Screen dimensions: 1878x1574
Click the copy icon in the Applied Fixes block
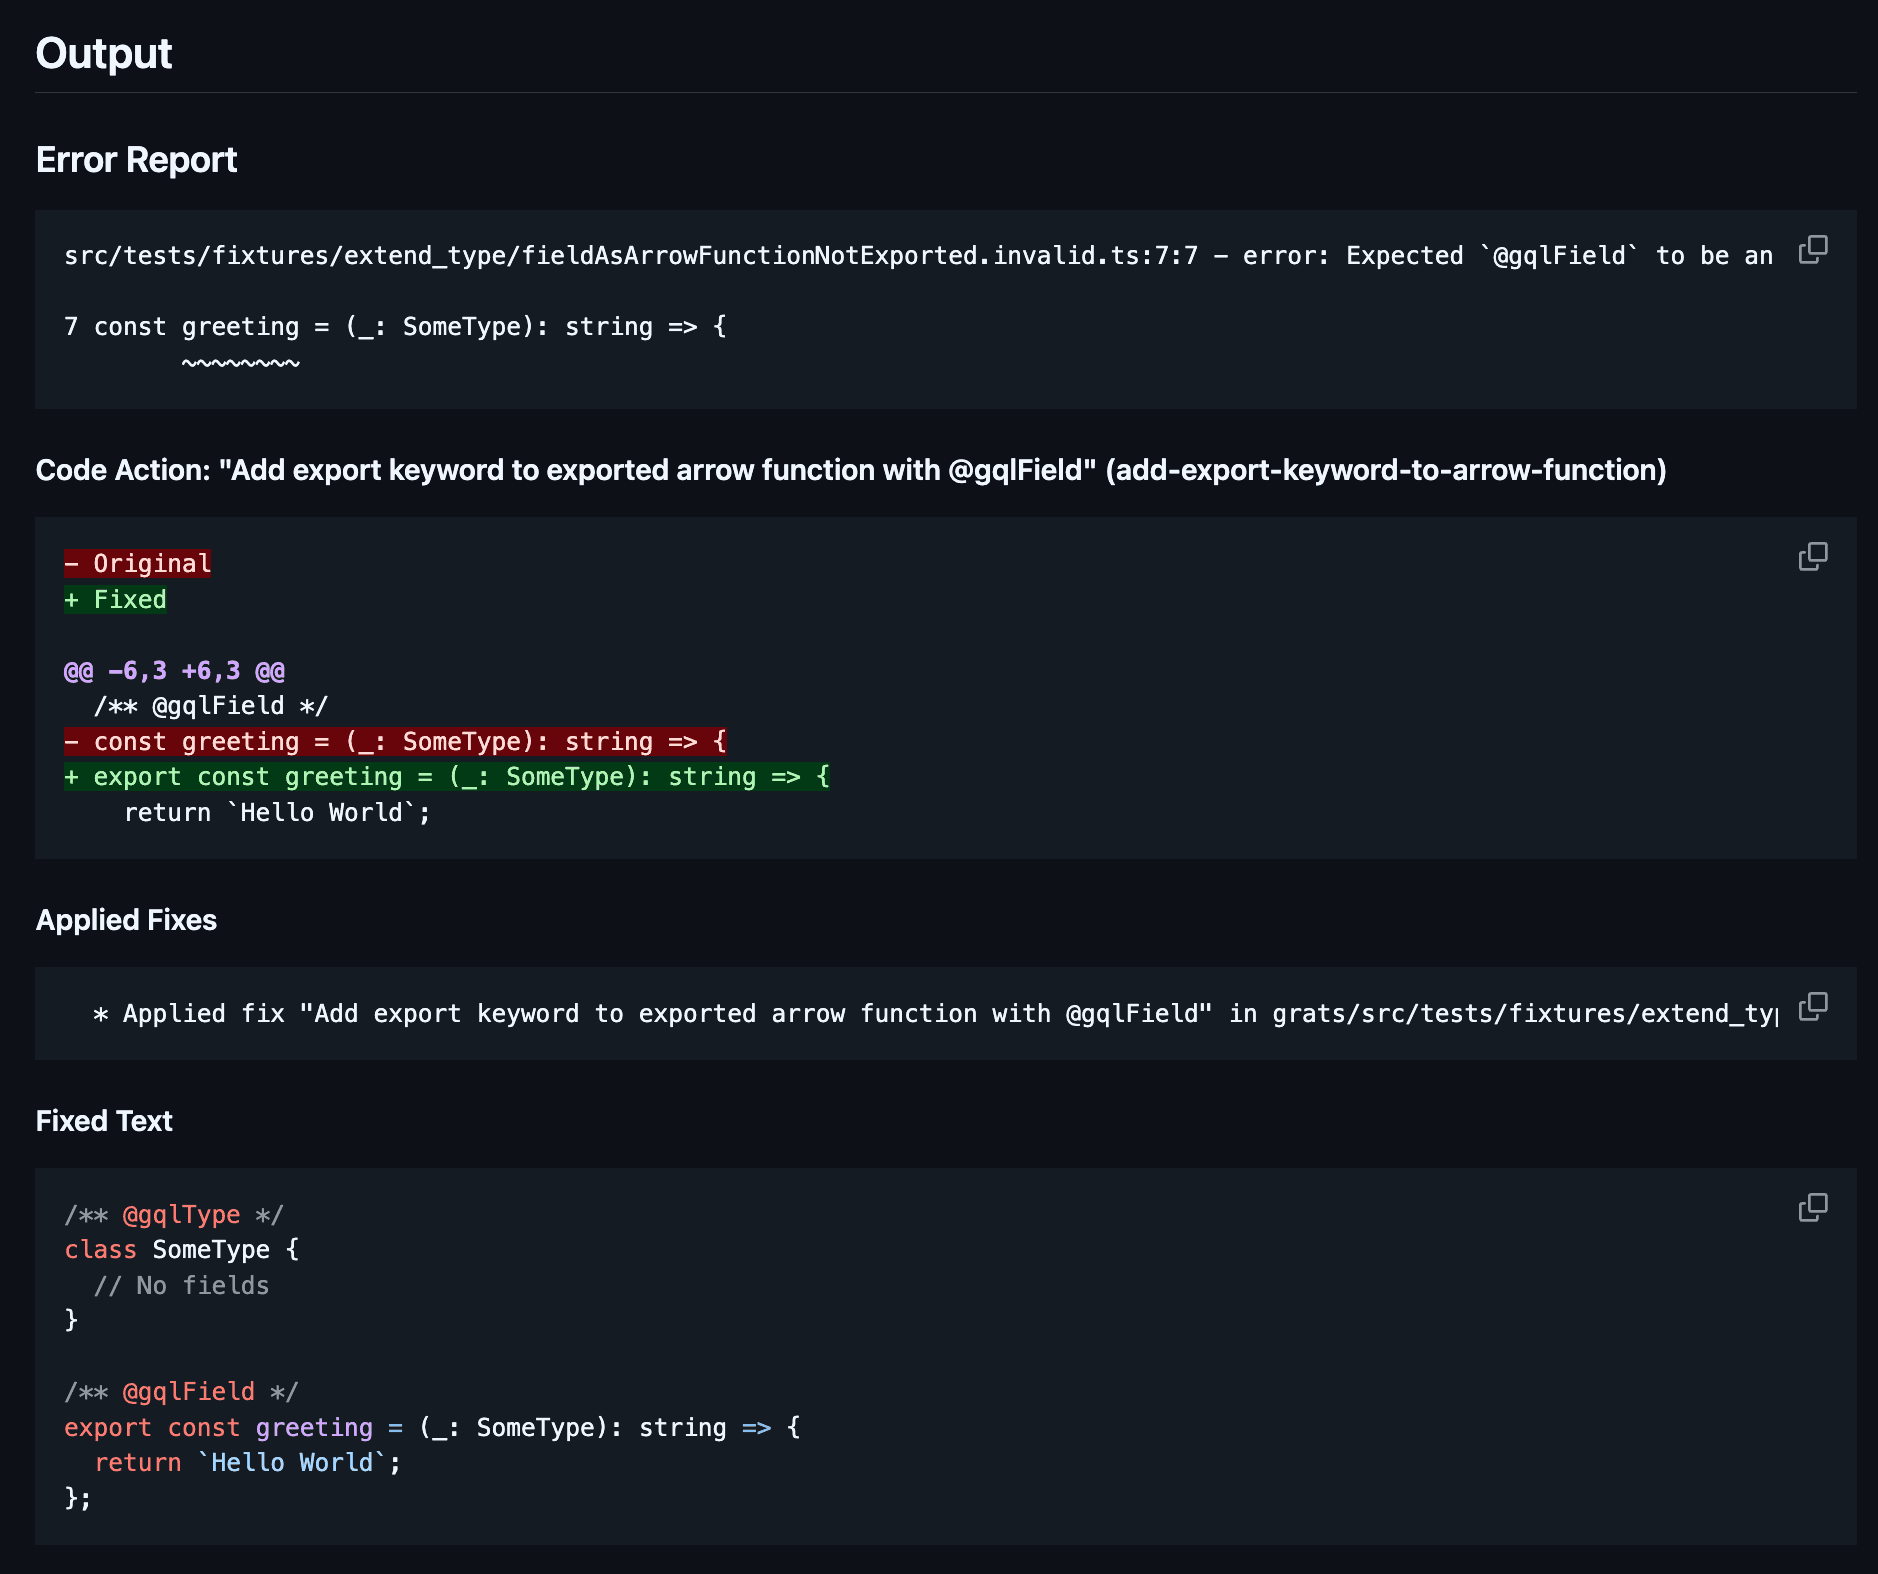click(x=1814, y=1005)
